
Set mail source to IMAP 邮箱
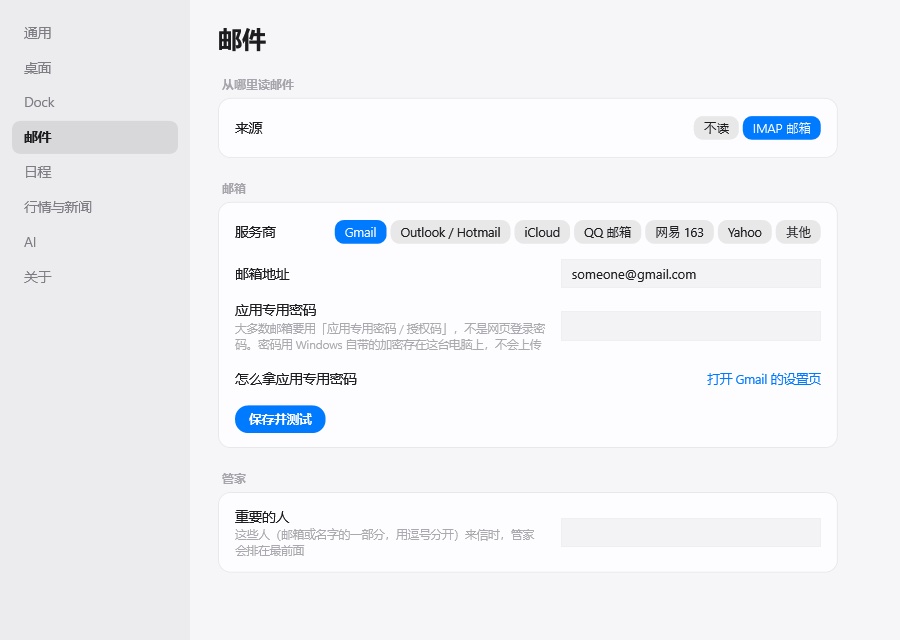[782, 128]
